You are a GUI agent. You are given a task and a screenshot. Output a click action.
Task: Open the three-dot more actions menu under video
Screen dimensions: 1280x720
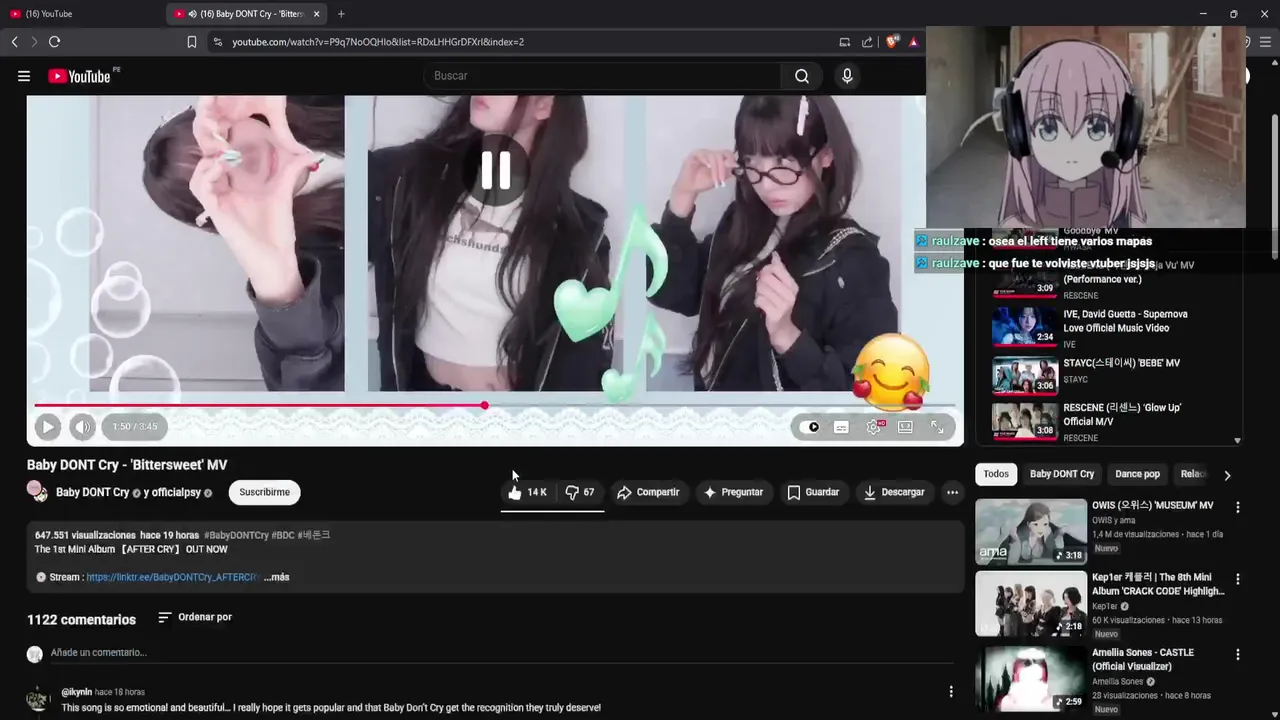click(952, 492)
